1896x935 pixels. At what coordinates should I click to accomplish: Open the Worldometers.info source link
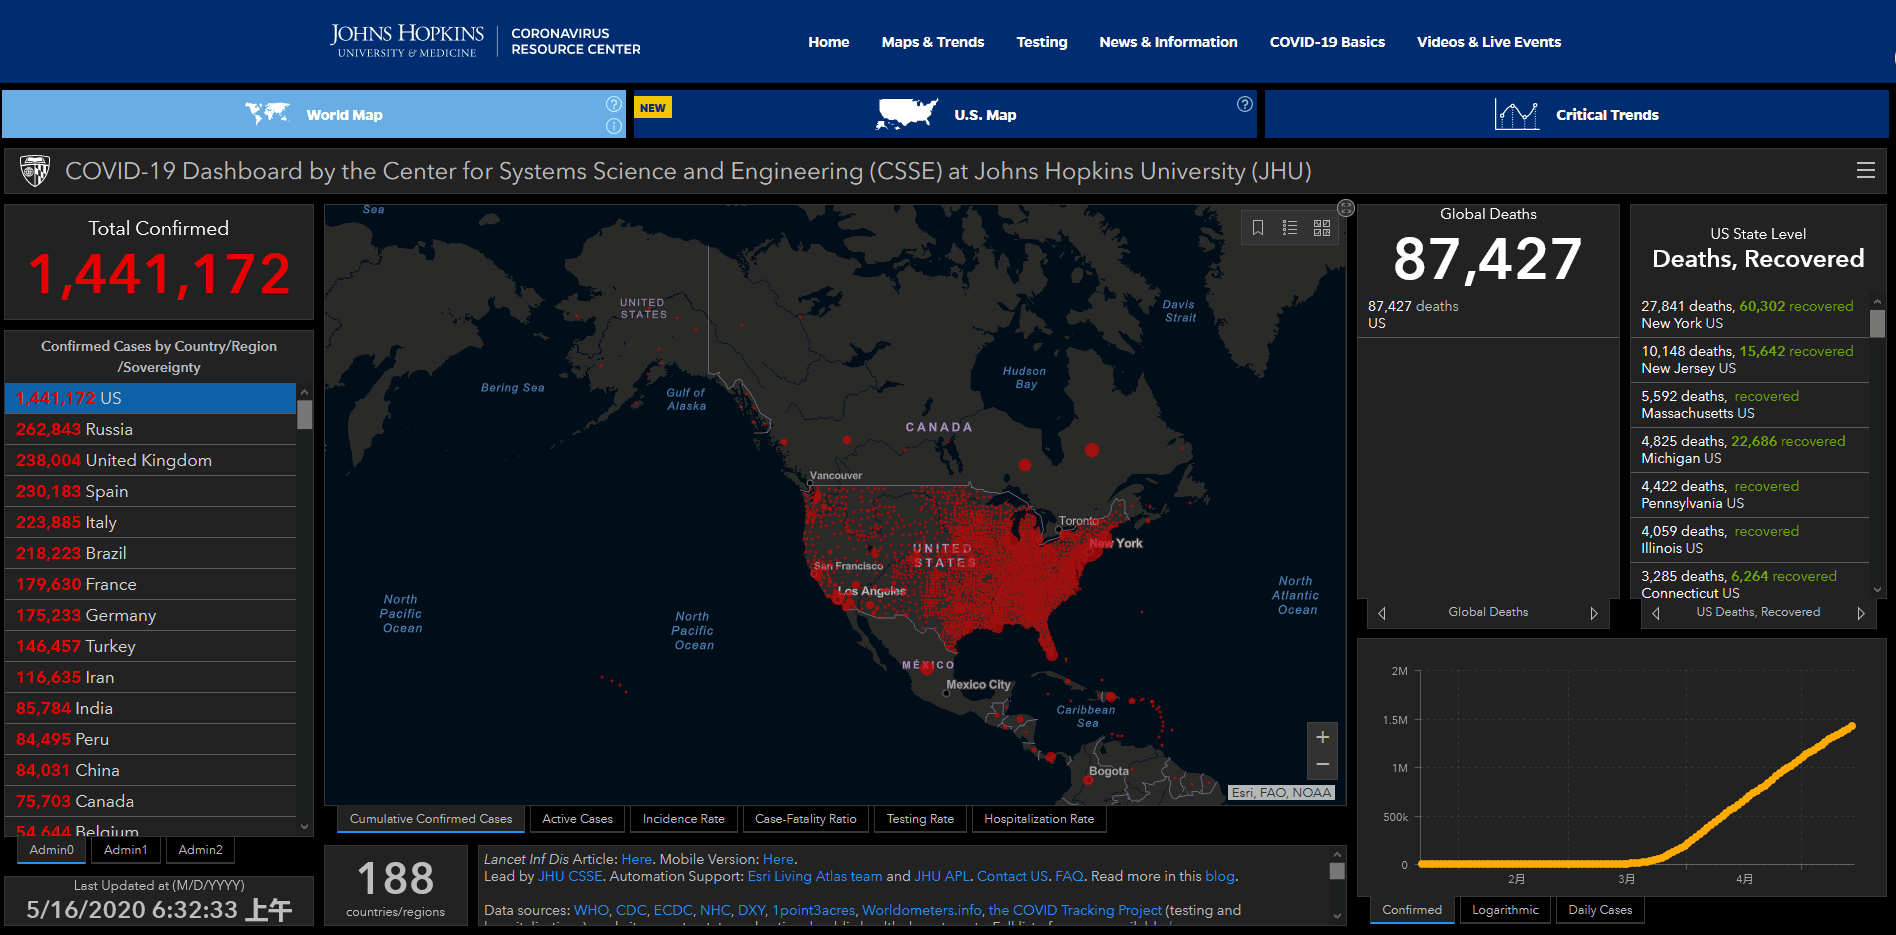pyautogui.click(x=921, y=910)
